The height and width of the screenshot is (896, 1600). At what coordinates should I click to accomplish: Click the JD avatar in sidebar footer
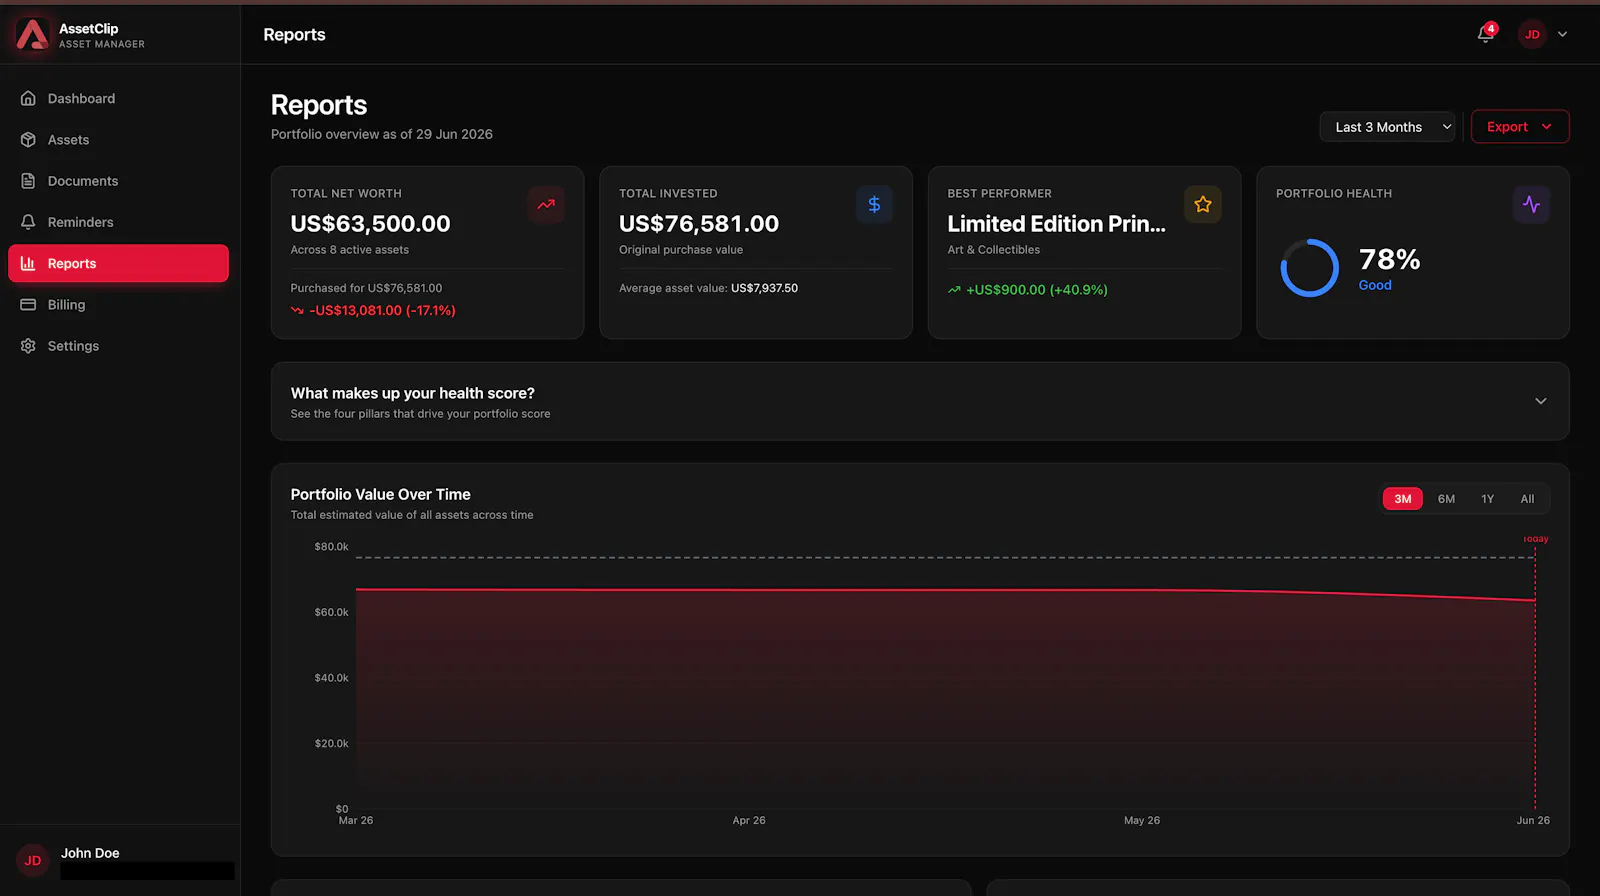(x=33, y=860)
